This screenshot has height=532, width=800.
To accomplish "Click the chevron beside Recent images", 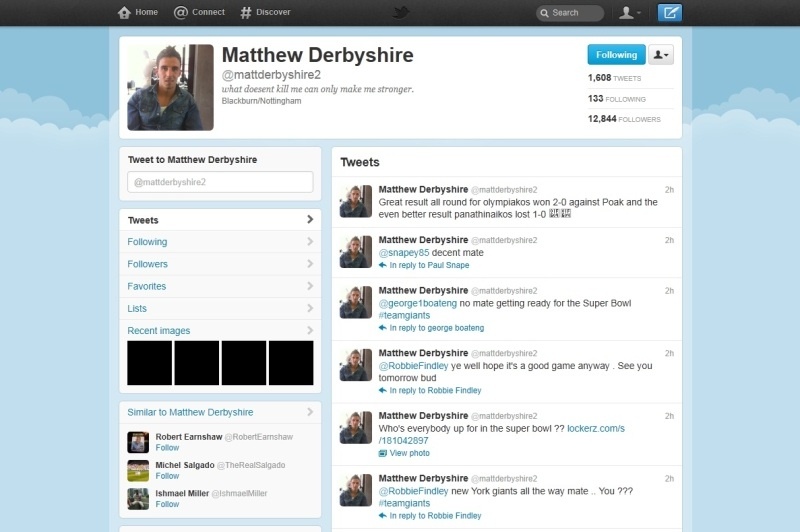I will point(310,330).
